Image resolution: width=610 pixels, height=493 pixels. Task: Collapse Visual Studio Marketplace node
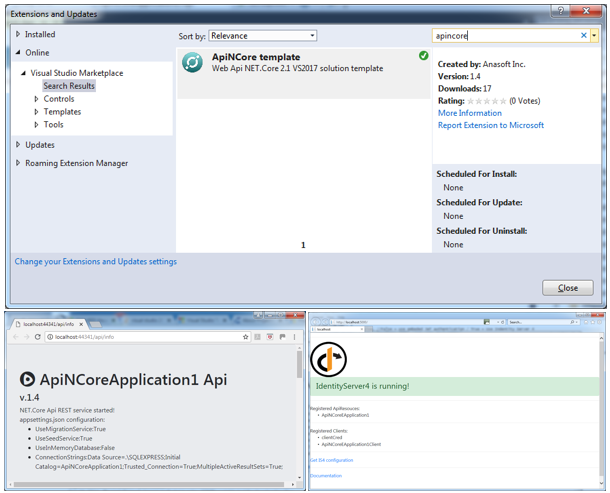coord(23,73)
